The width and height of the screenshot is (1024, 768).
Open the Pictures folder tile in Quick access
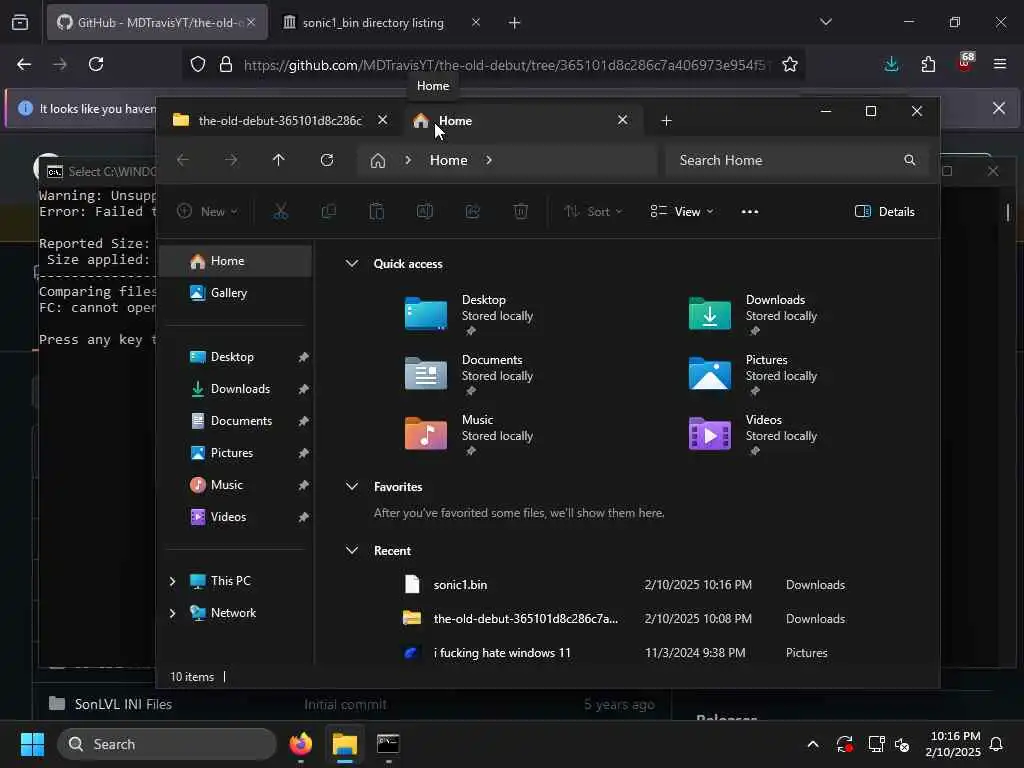coord(753,375)
